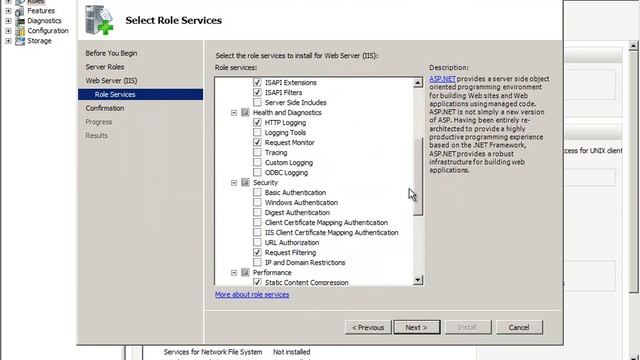Uncheck Request Filtering
Viewport: 640px width, 360px height.
[x=257, y=252]
